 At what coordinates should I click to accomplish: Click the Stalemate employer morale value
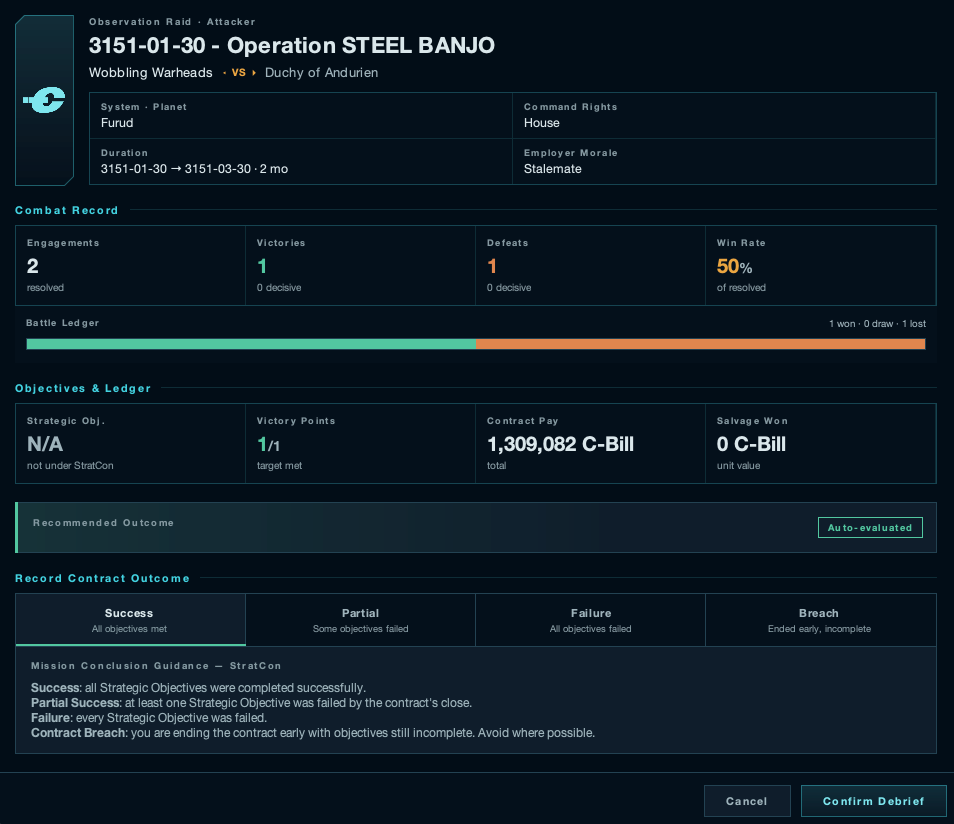(552, 169)
